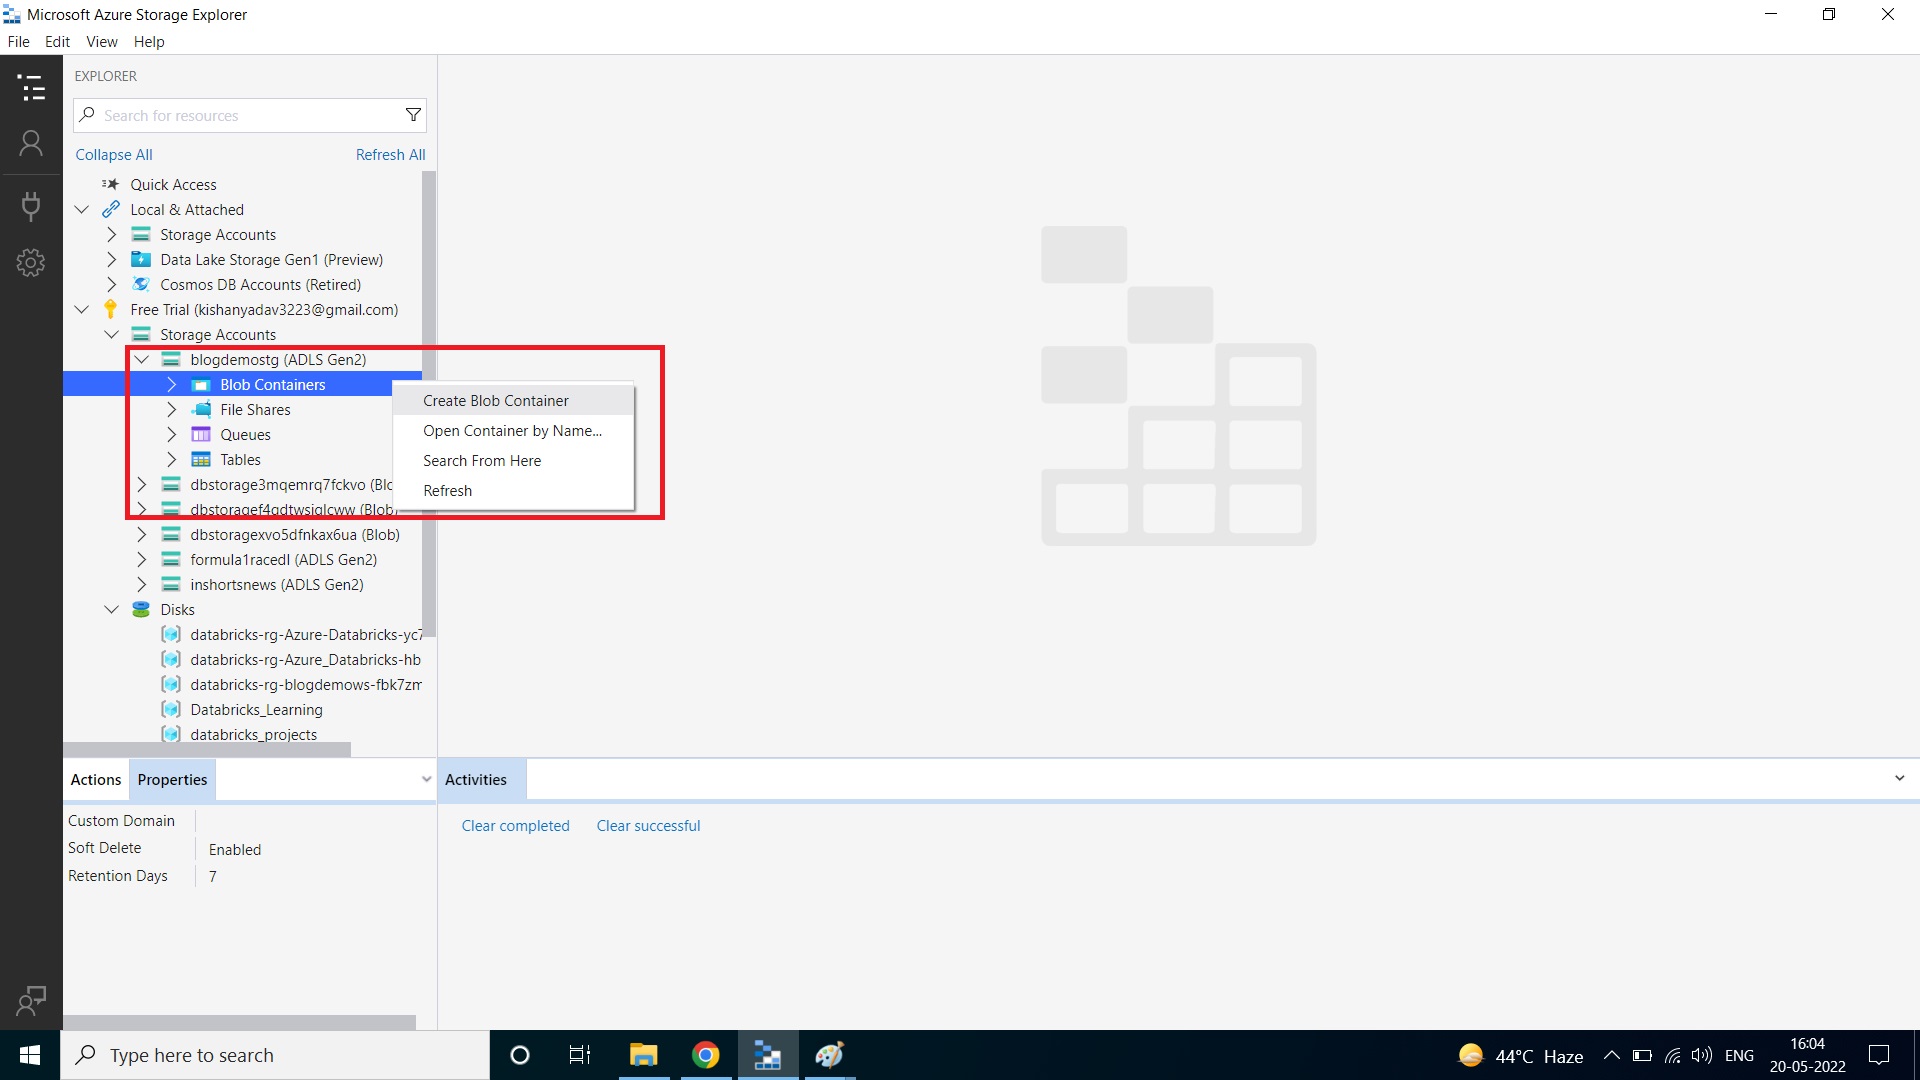This screenshot has height=1080, width=1920.
Task: Open the Explorer view in sidebar
Action: (x=31, y=88)
